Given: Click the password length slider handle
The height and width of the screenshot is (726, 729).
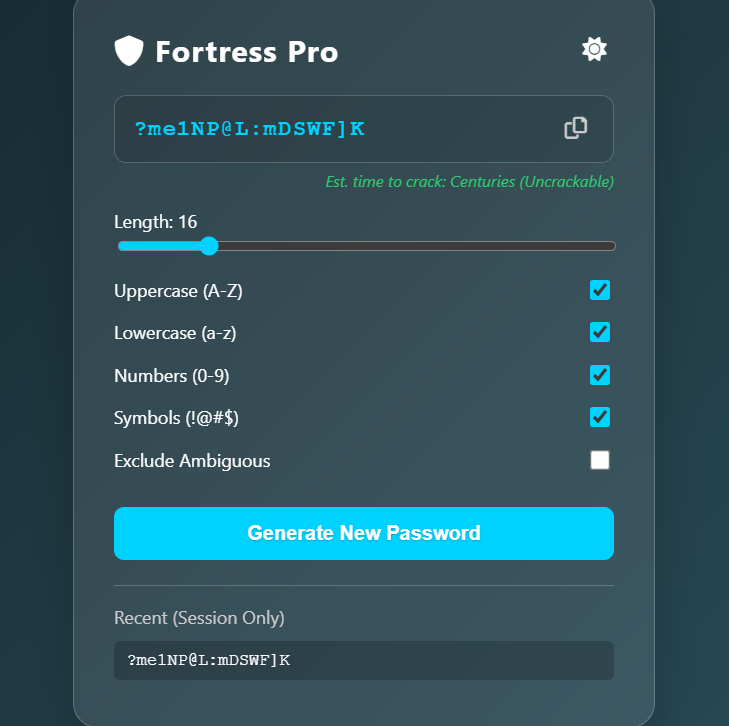Looking at the screenshot, I should pyautogui.click(x=209, y=246).
